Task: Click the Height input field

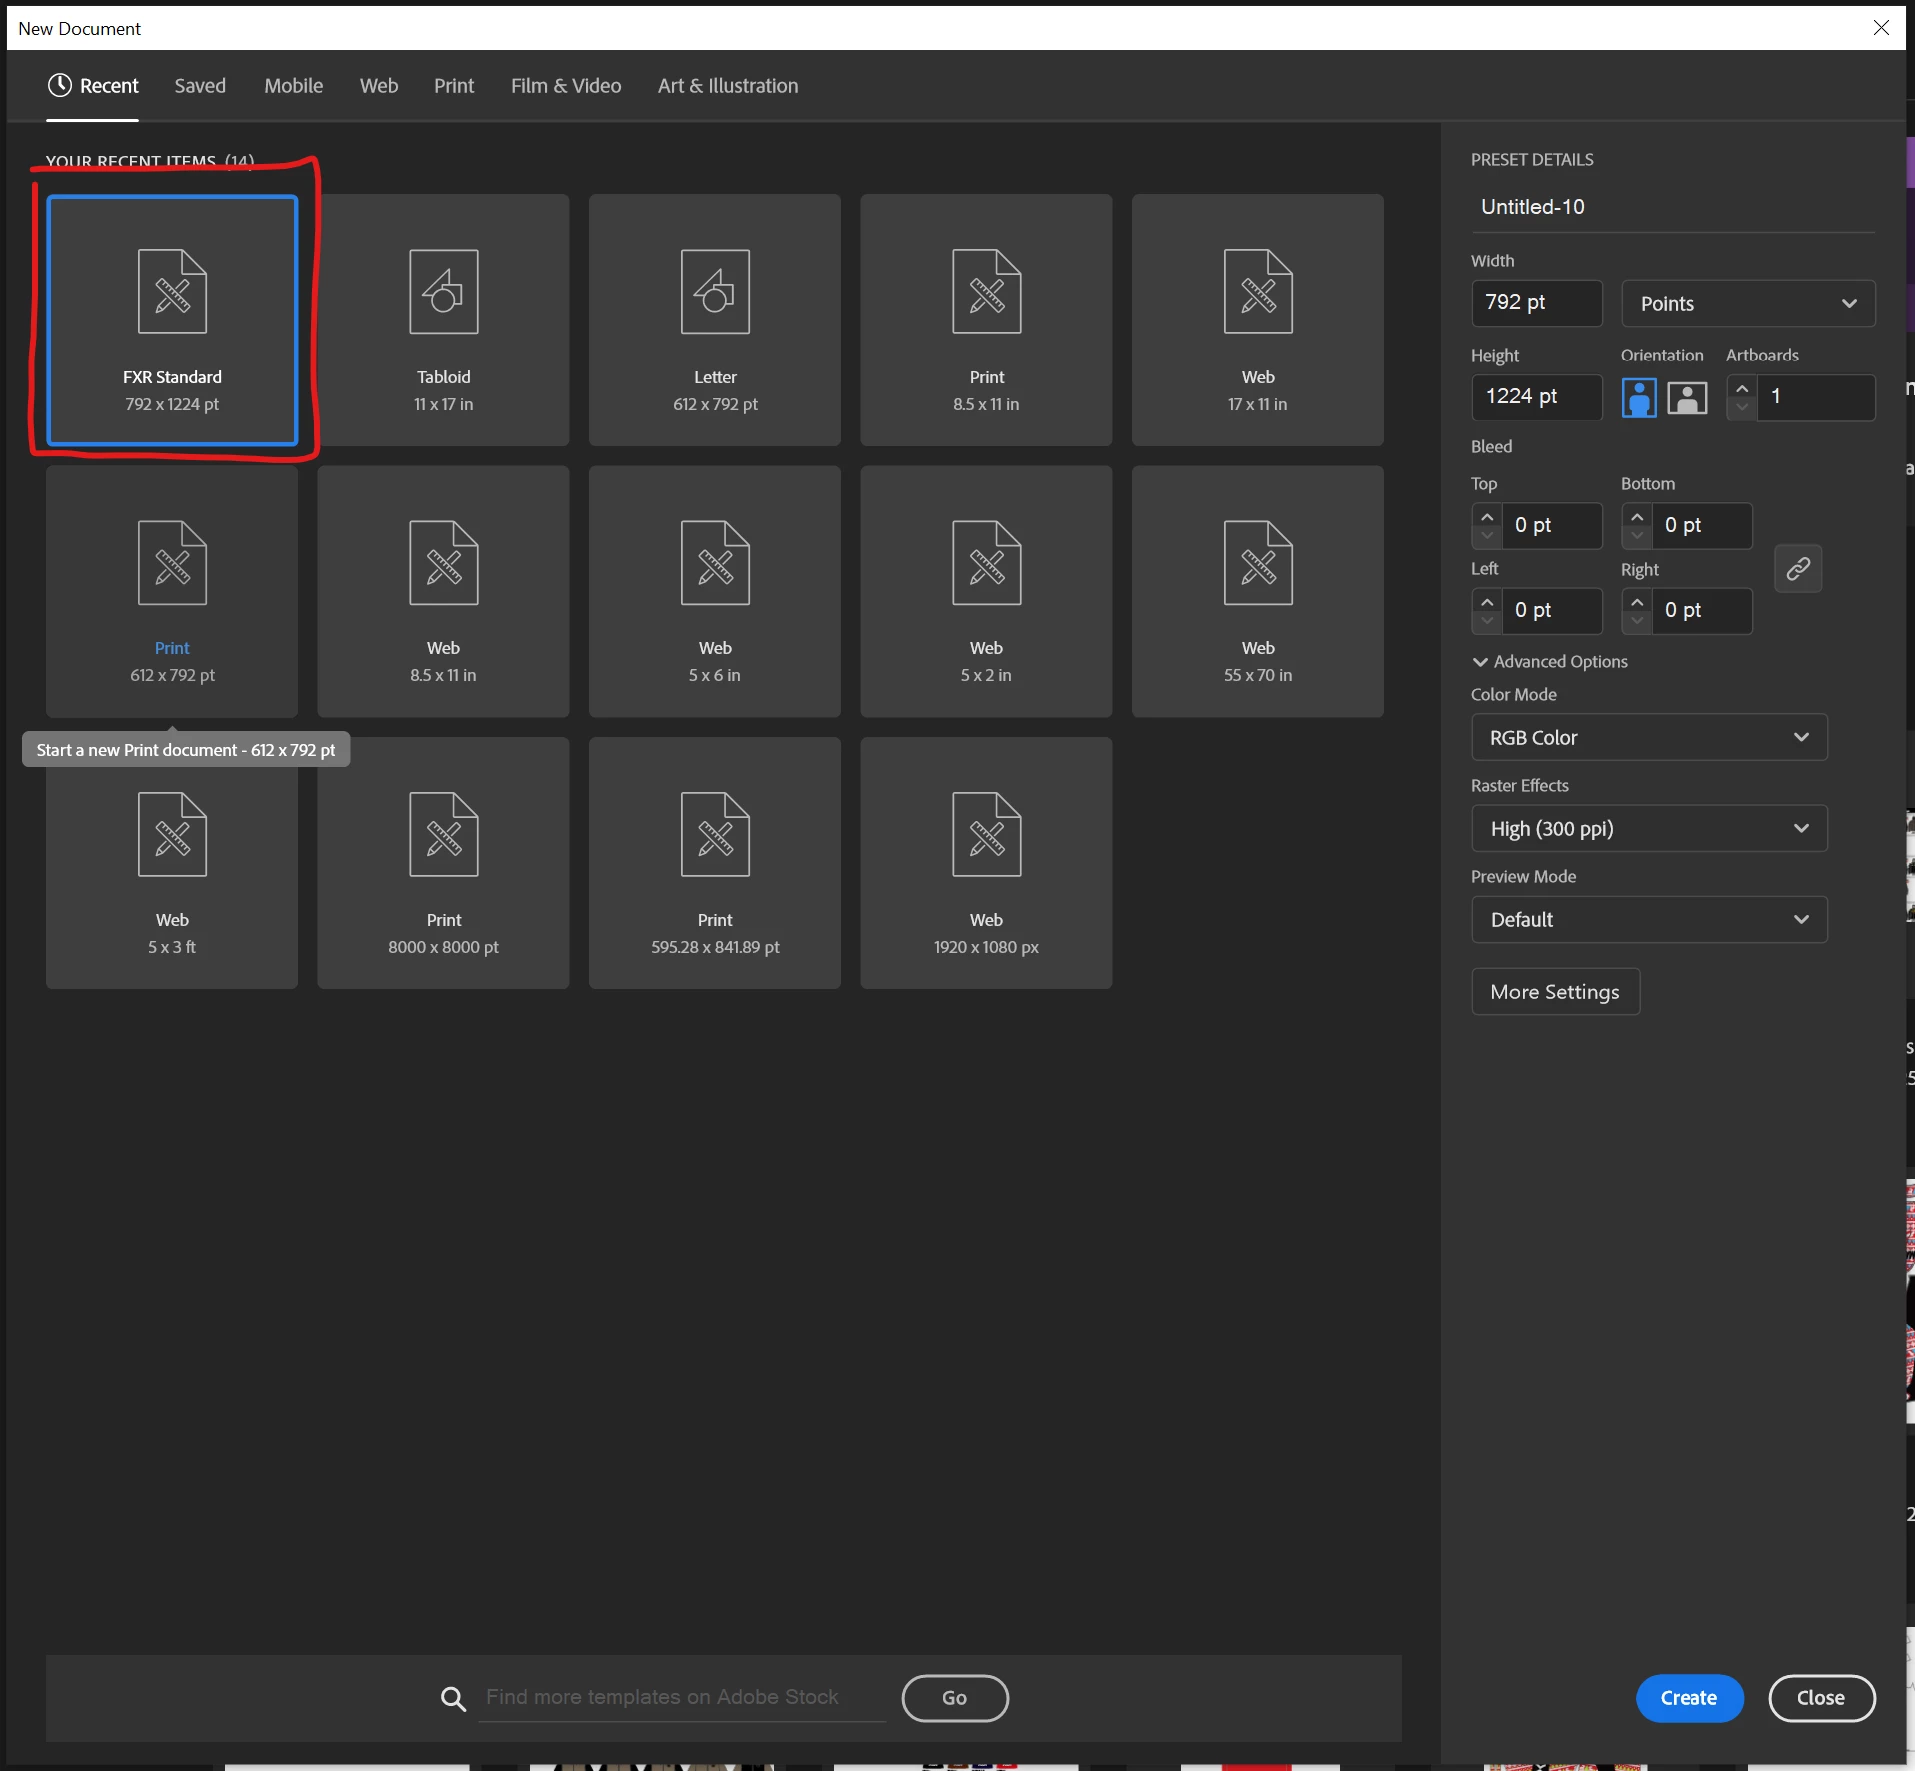Action: pyautogui.click(x=1537, y=397)
